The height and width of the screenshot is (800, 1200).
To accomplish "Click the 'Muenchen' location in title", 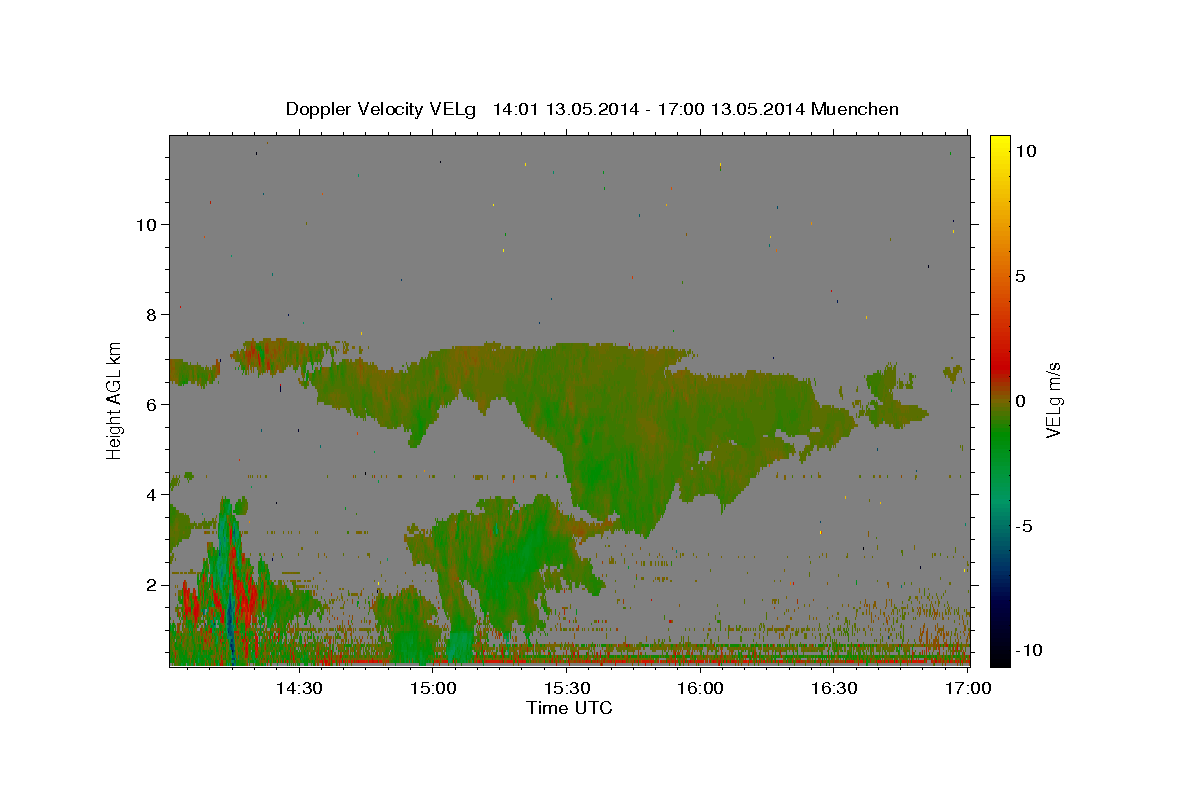I will click(x=855, y=109).
